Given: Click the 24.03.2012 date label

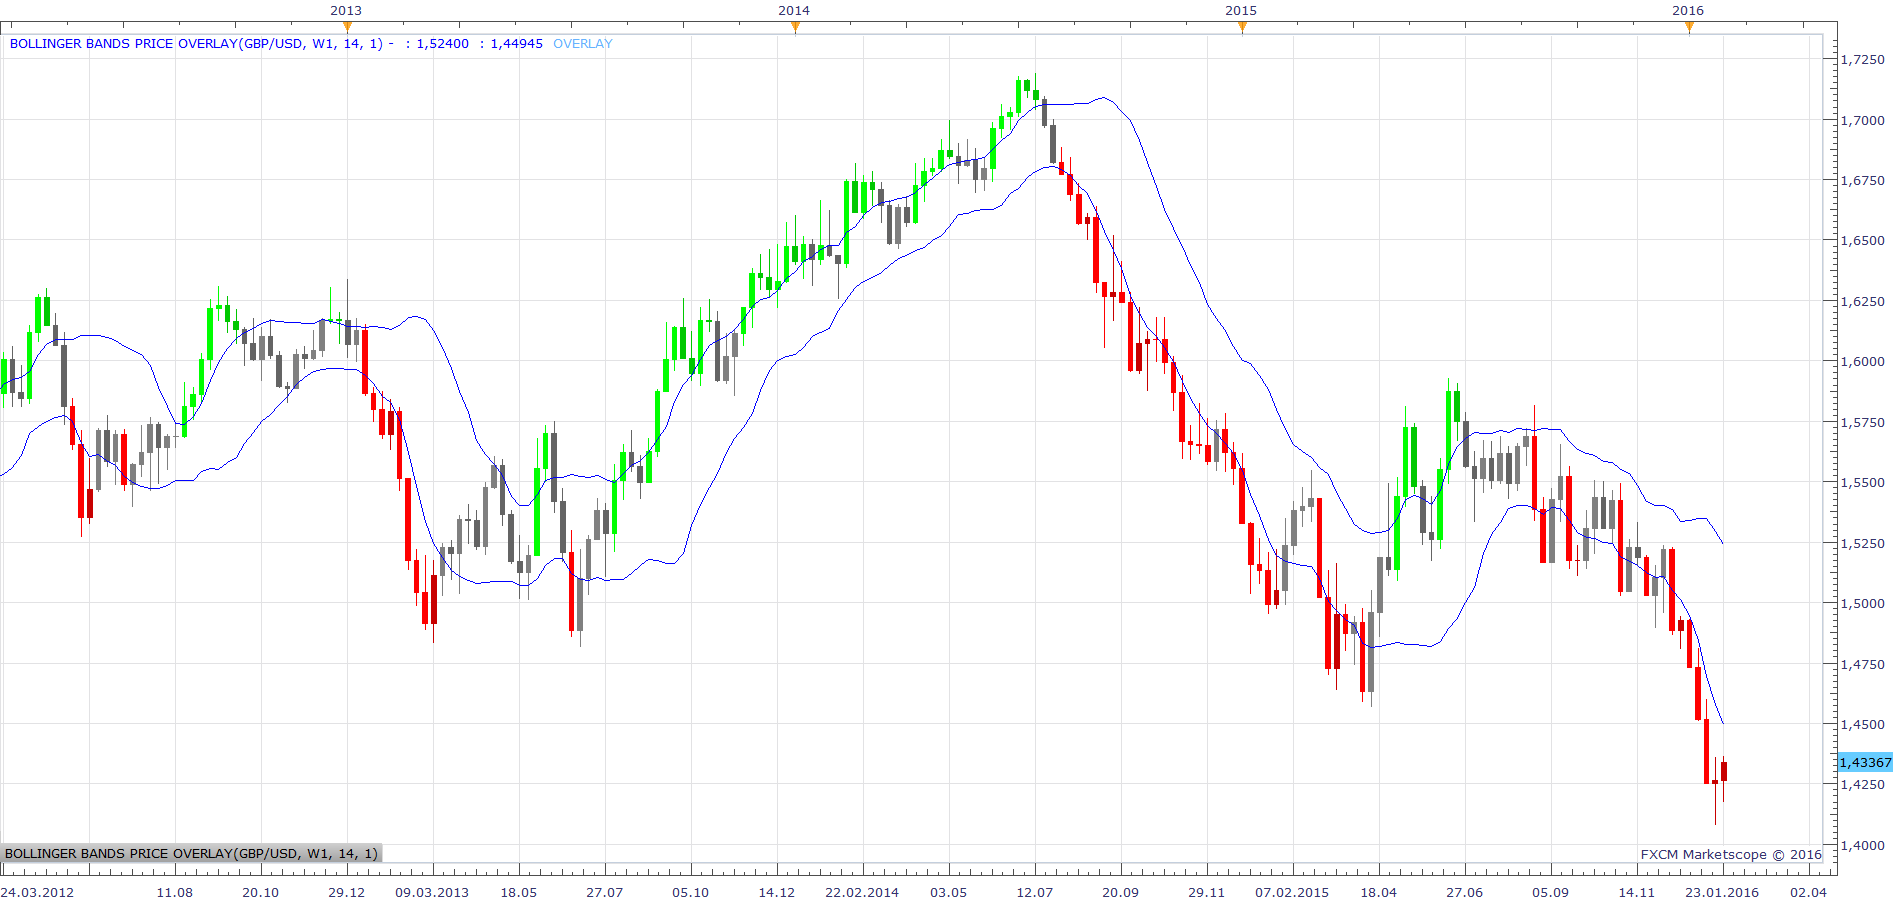Looking at the screenshot, I should click(38, 892).
